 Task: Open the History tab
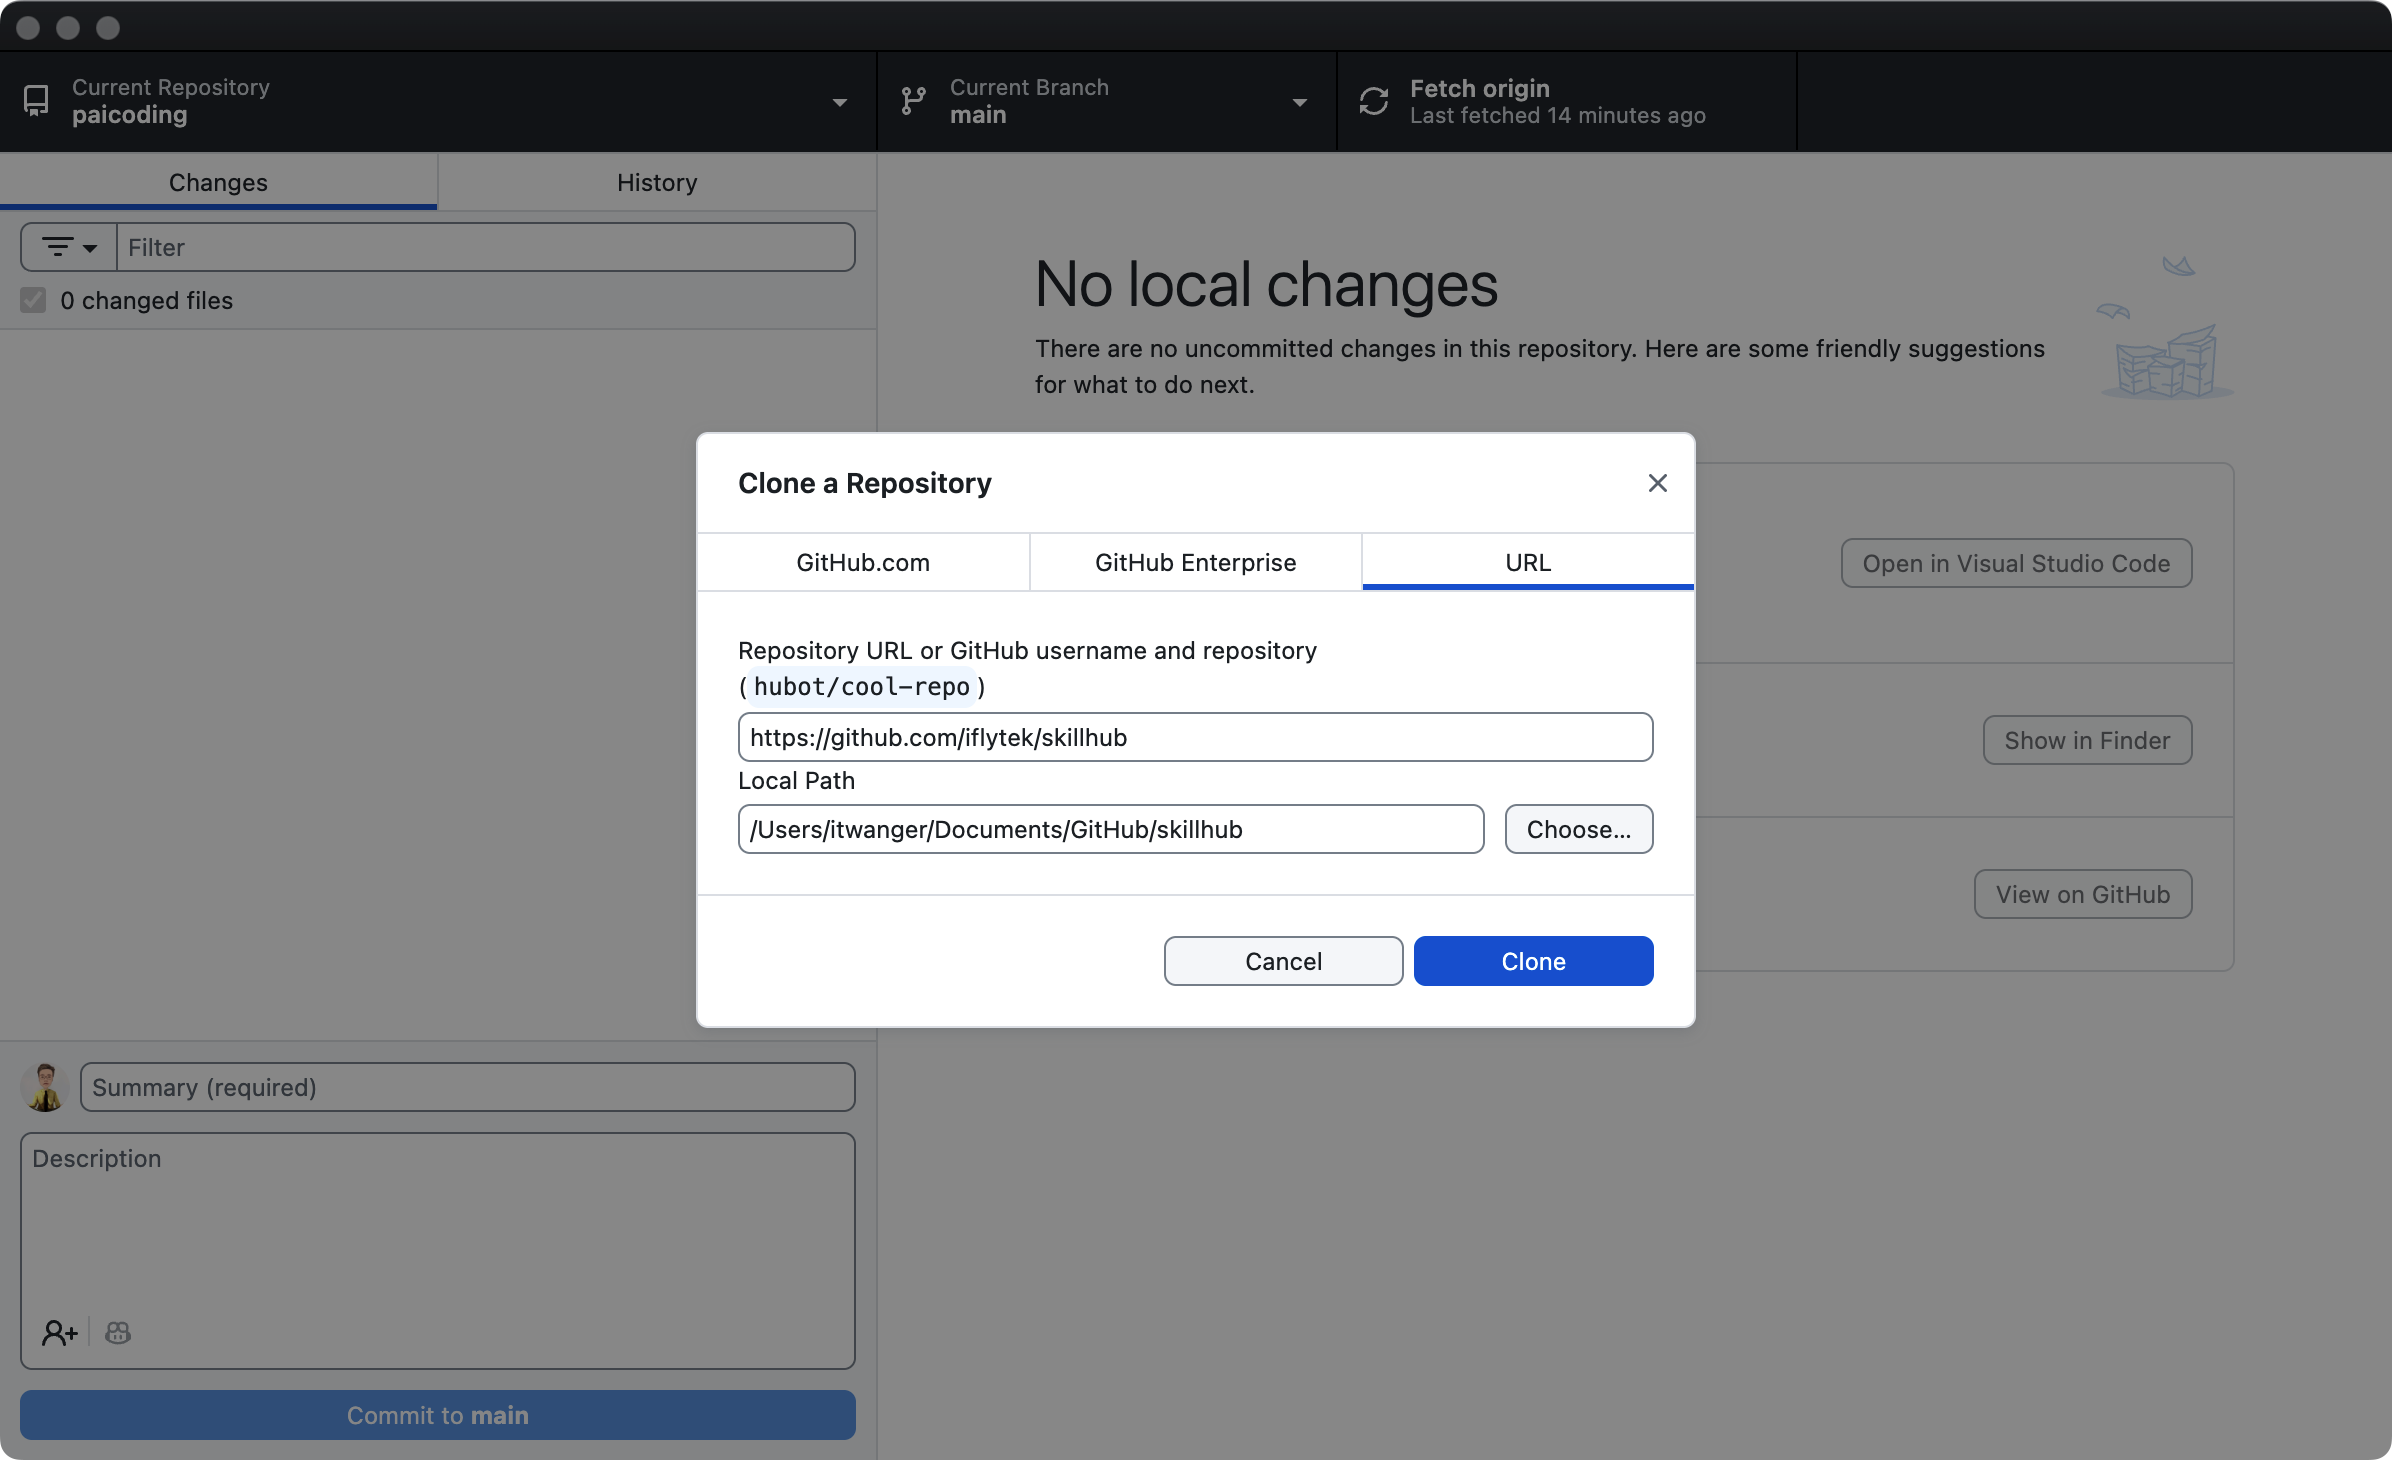click(656, 182)
